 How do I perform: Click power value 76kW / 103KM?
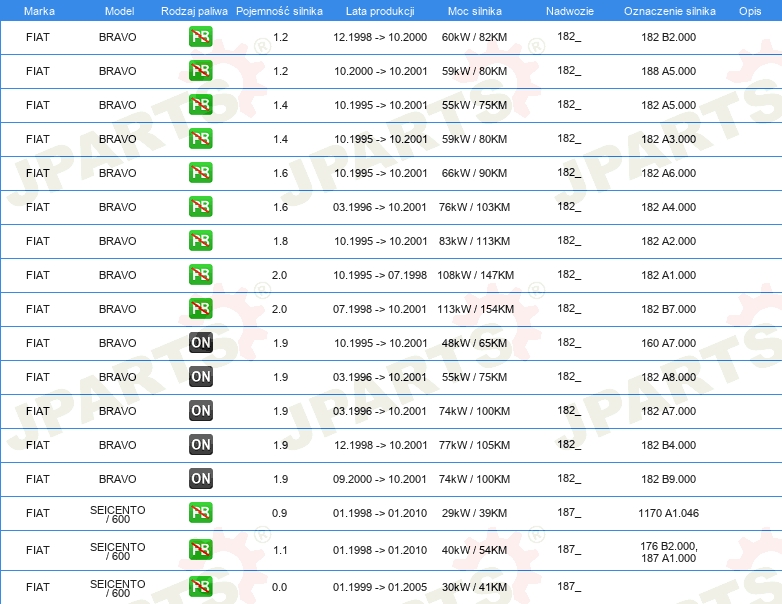(474, 206)
